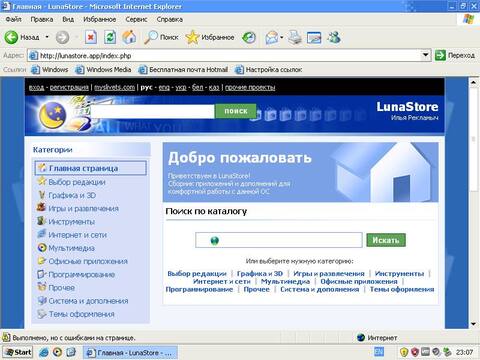
Task: Select Главная страница in categories
Action: pos(90,168)
